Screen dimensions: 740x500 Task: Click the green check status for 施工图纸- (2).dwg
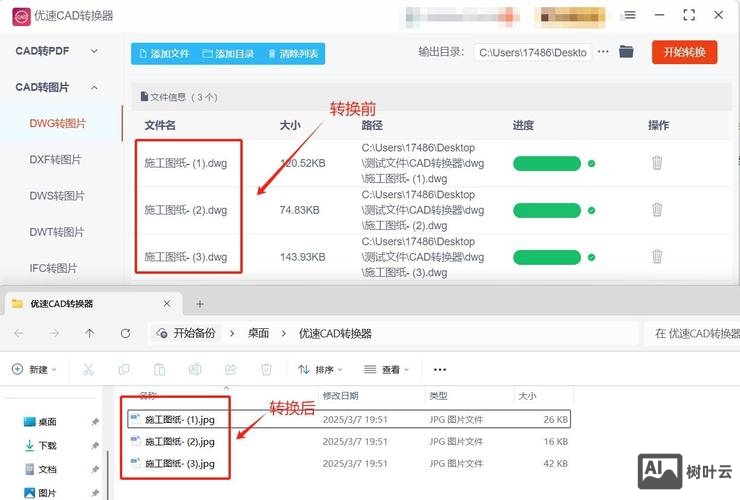click(x=591, y=210)
